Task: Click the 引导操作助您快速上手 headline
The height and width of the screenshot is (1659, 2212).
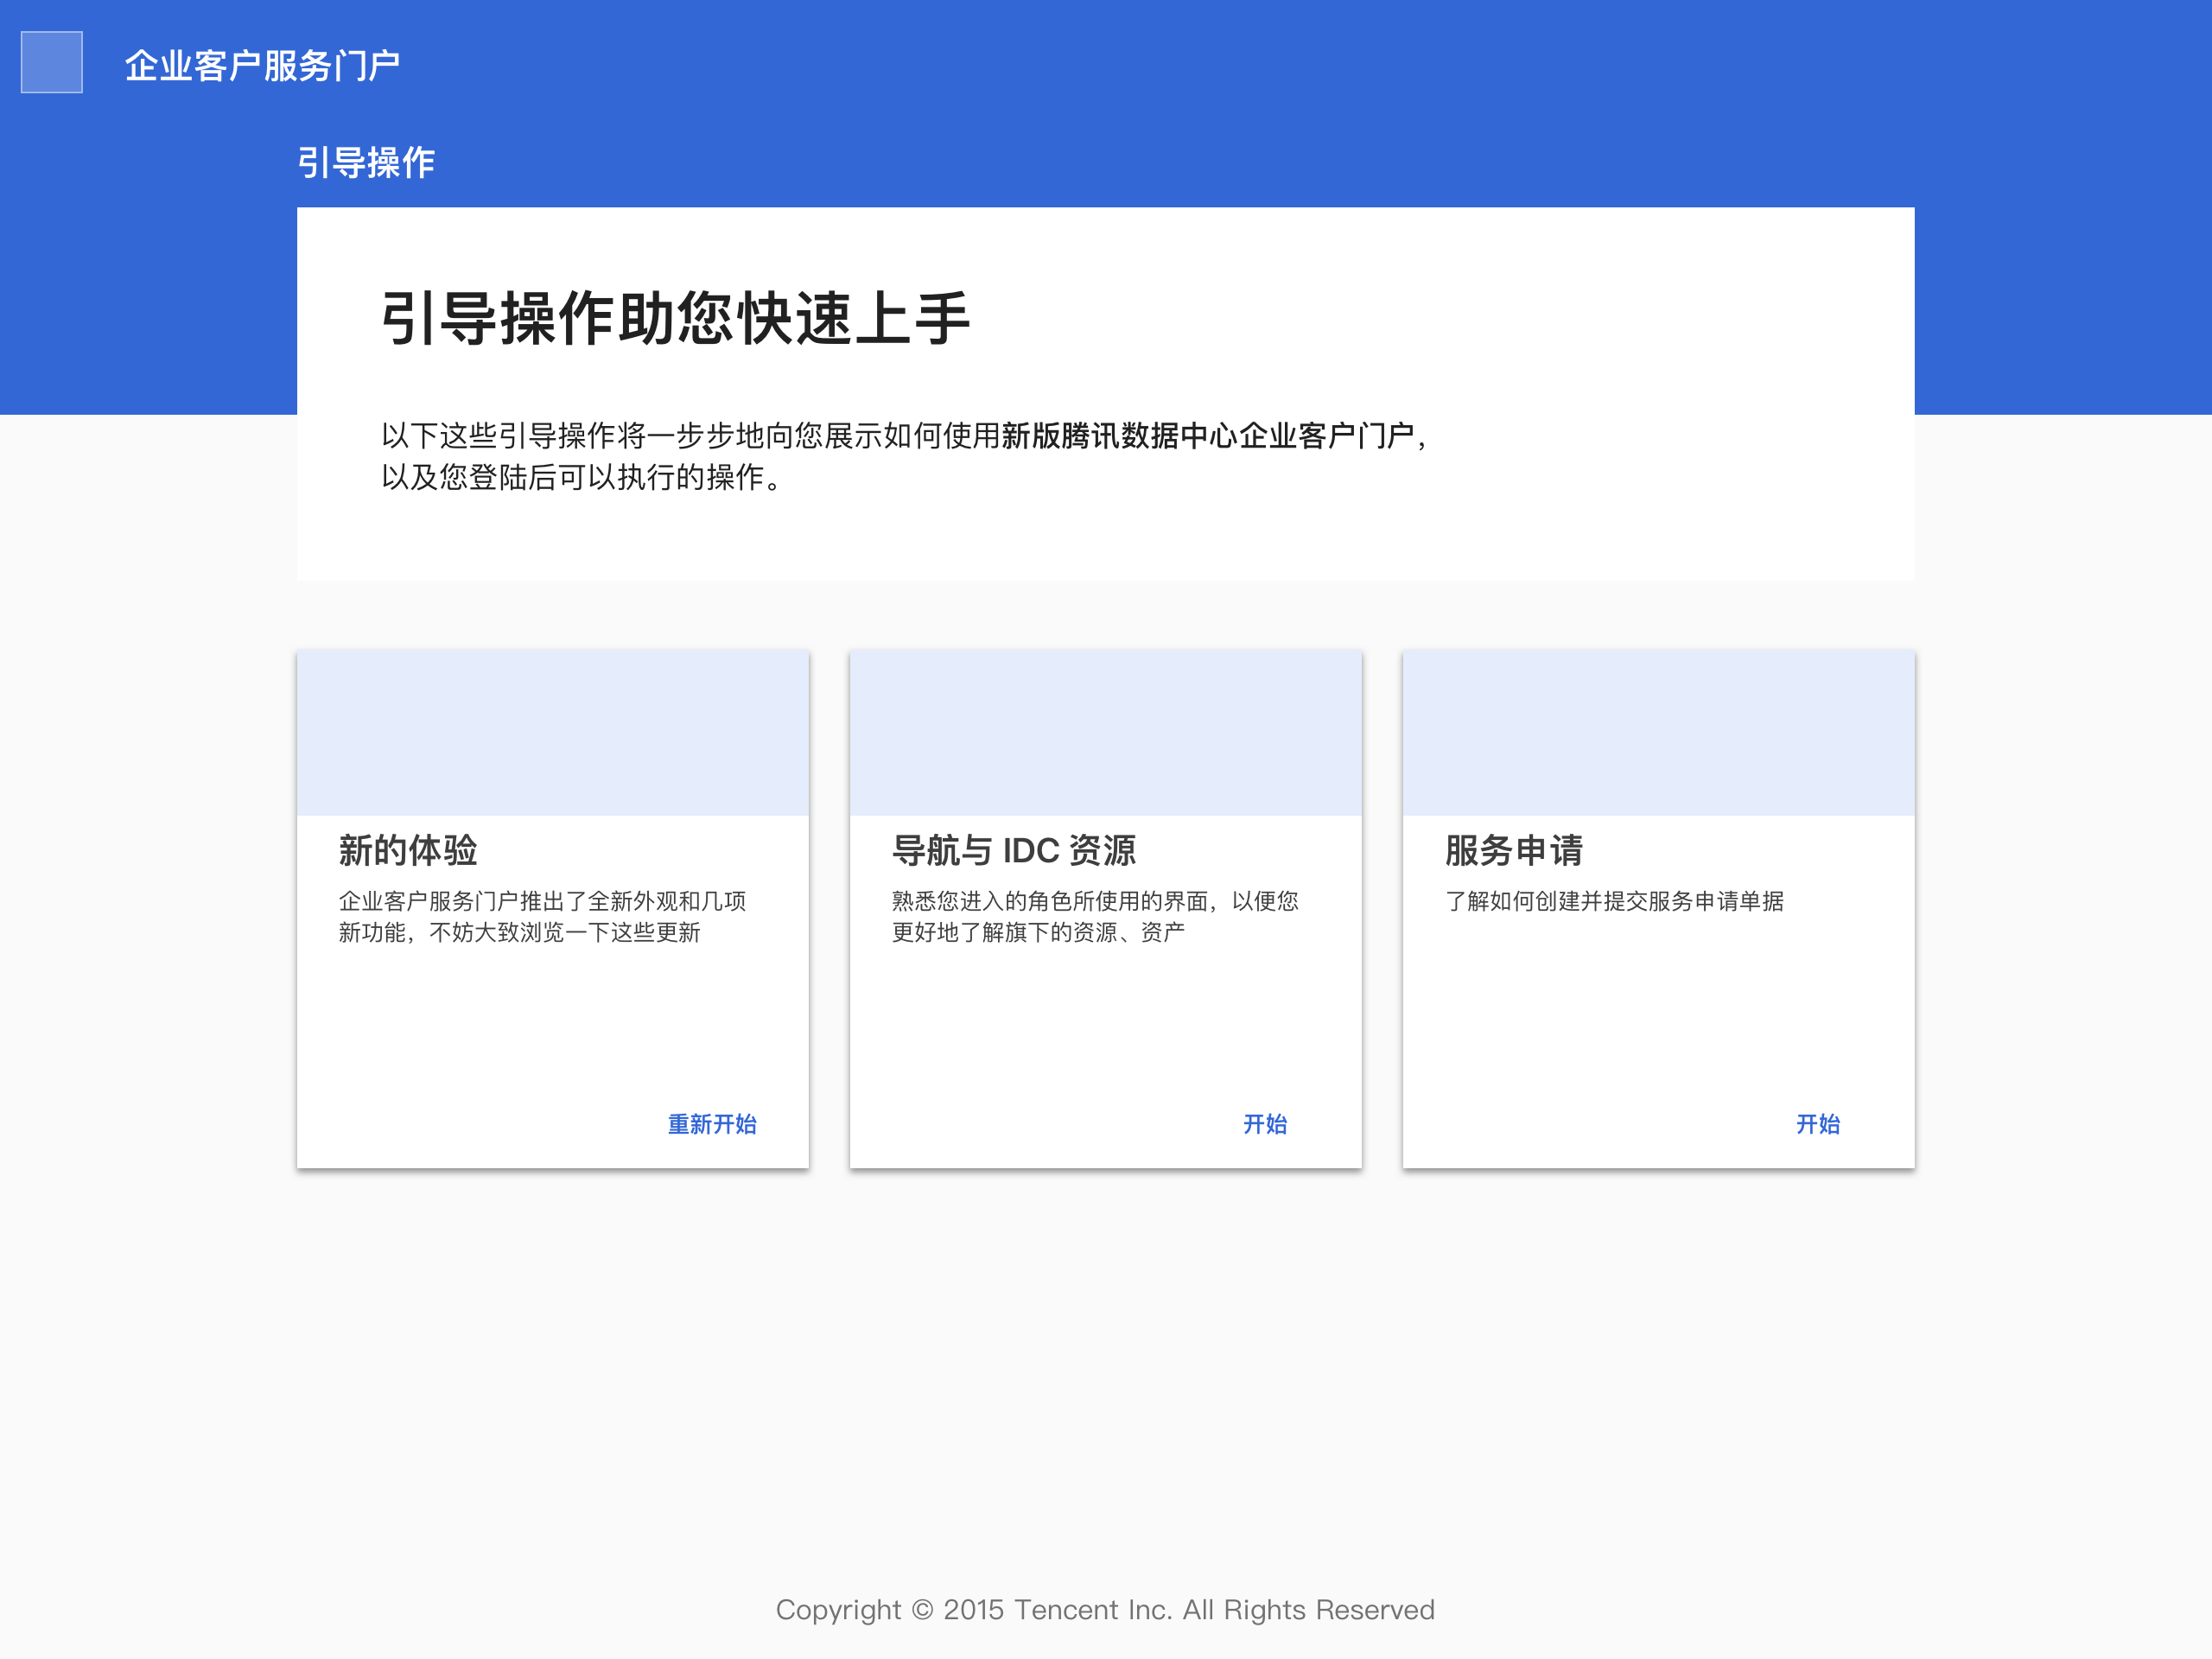Action: click(x=676, y=319)
